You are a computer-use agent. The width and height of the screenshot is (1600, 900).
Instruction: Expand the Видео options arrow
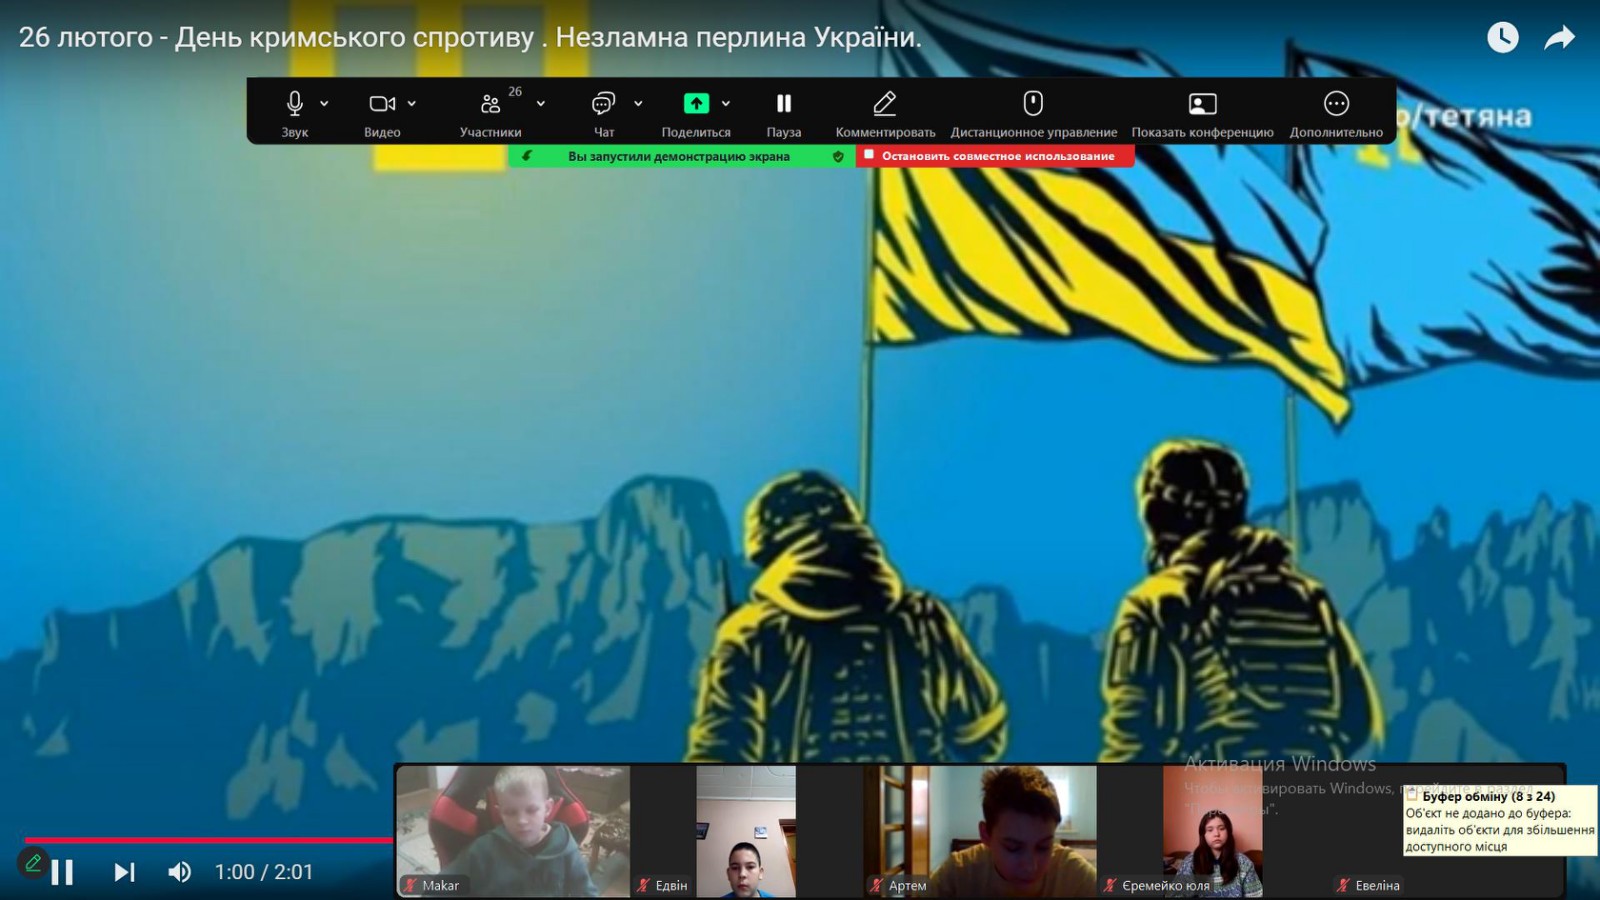pos(412,103)
